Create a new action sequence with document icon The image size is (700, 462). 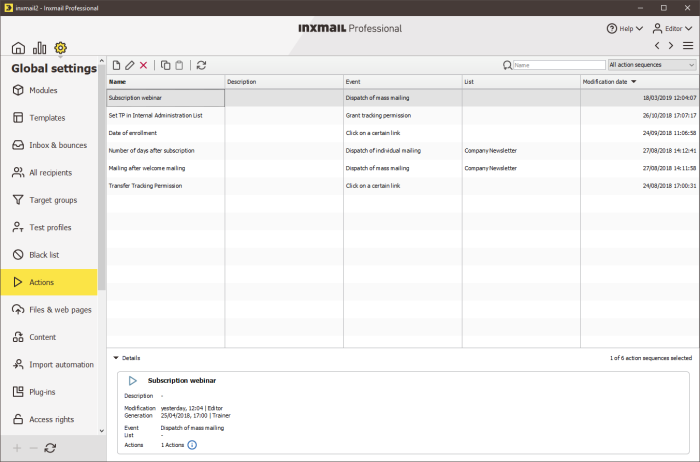pos(116,65)
